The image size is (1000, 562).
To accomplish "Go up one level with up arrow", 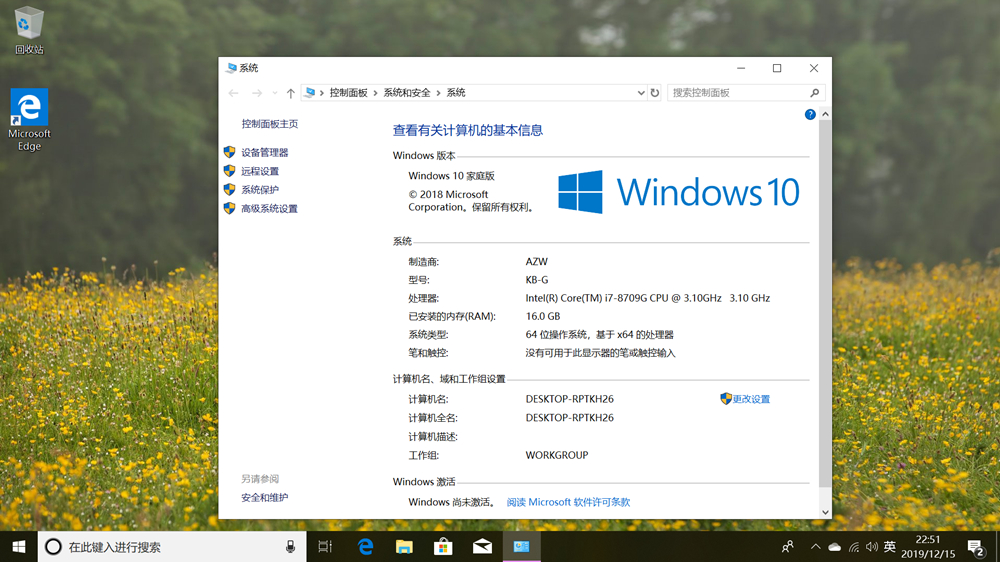I will coord(291,93).
